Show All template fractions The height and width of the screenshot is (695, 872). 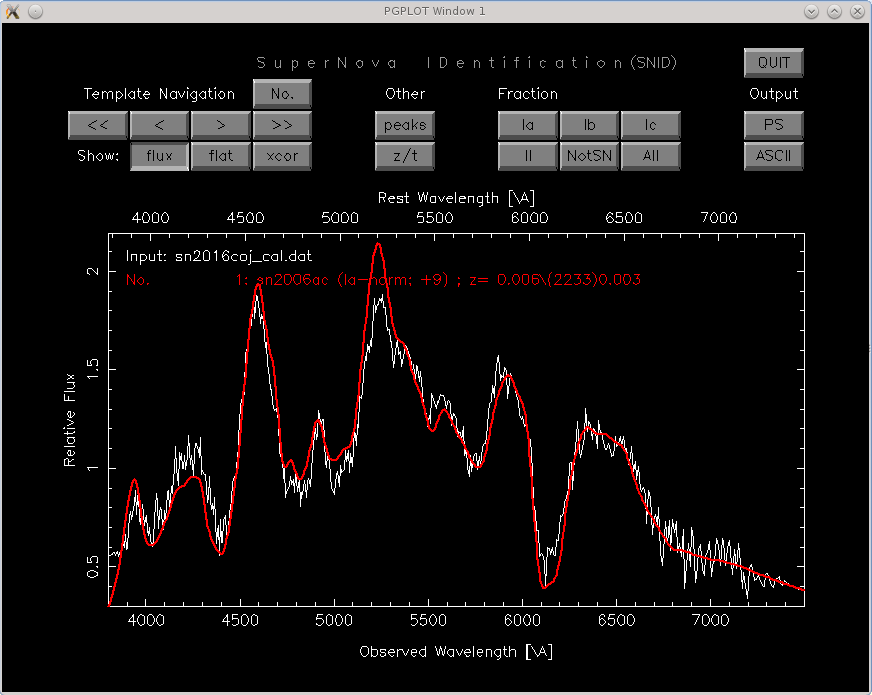[x=651, y=156]
